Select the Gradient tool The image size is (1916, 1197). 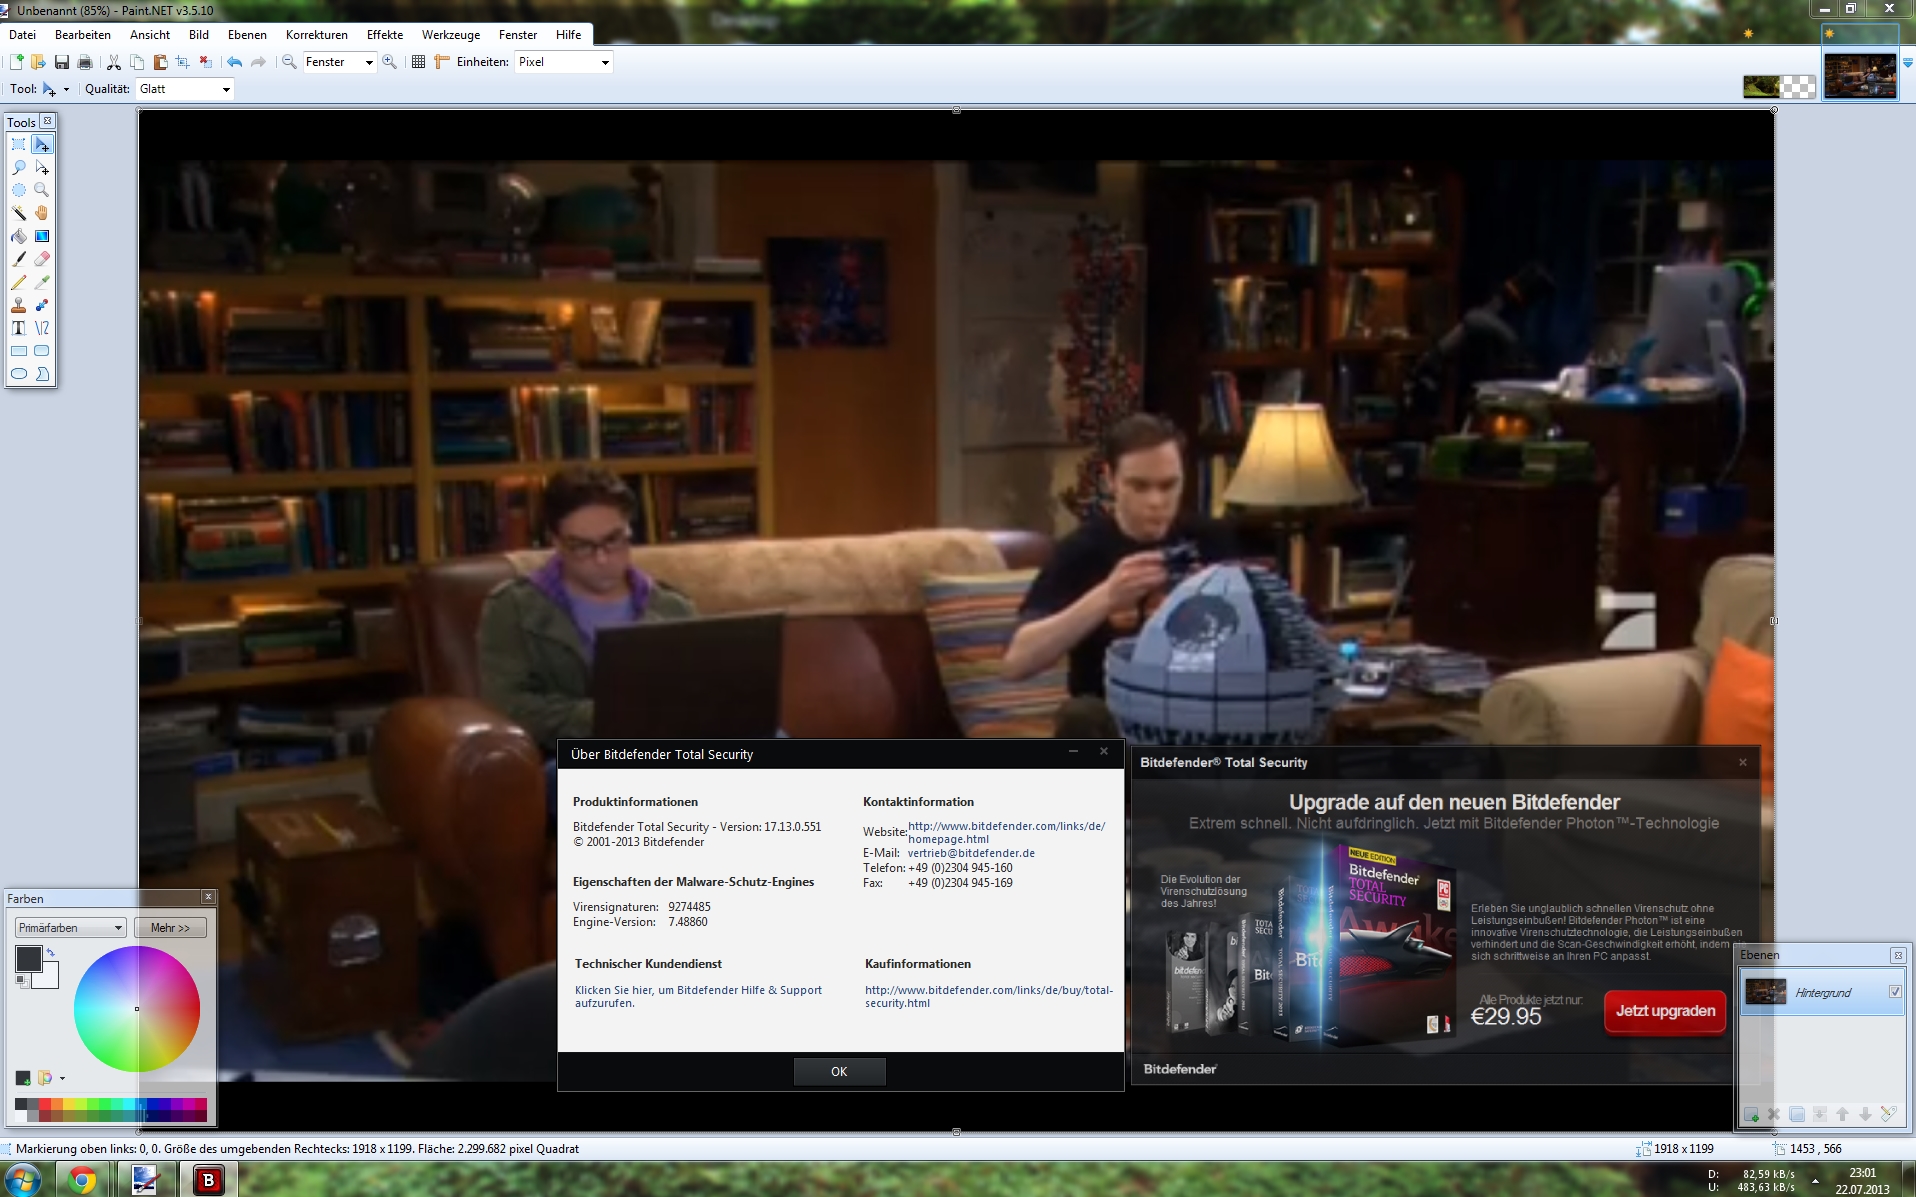coord(42,236)
